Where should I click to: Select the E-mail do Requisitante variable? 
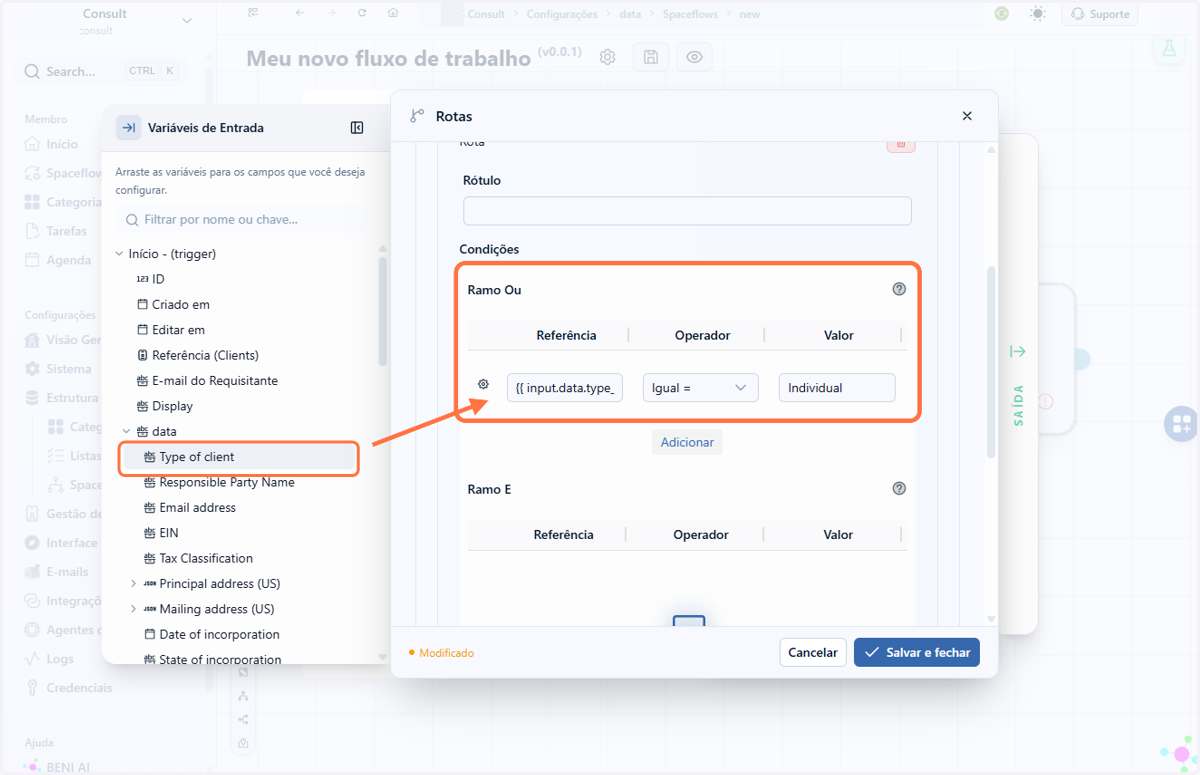pos(215,381)
